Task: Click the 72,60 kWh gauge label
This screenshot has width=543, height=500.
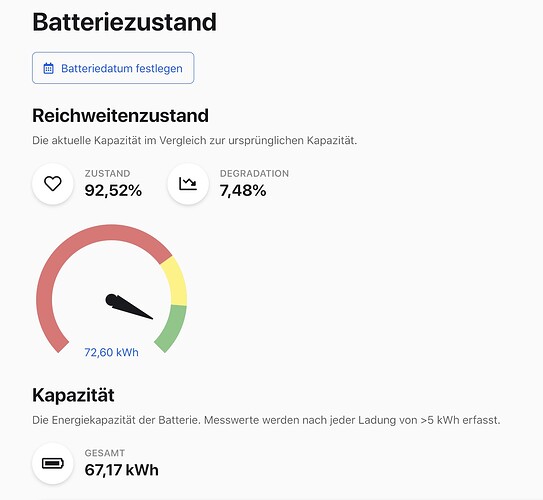Action: [x=112, y=352]
